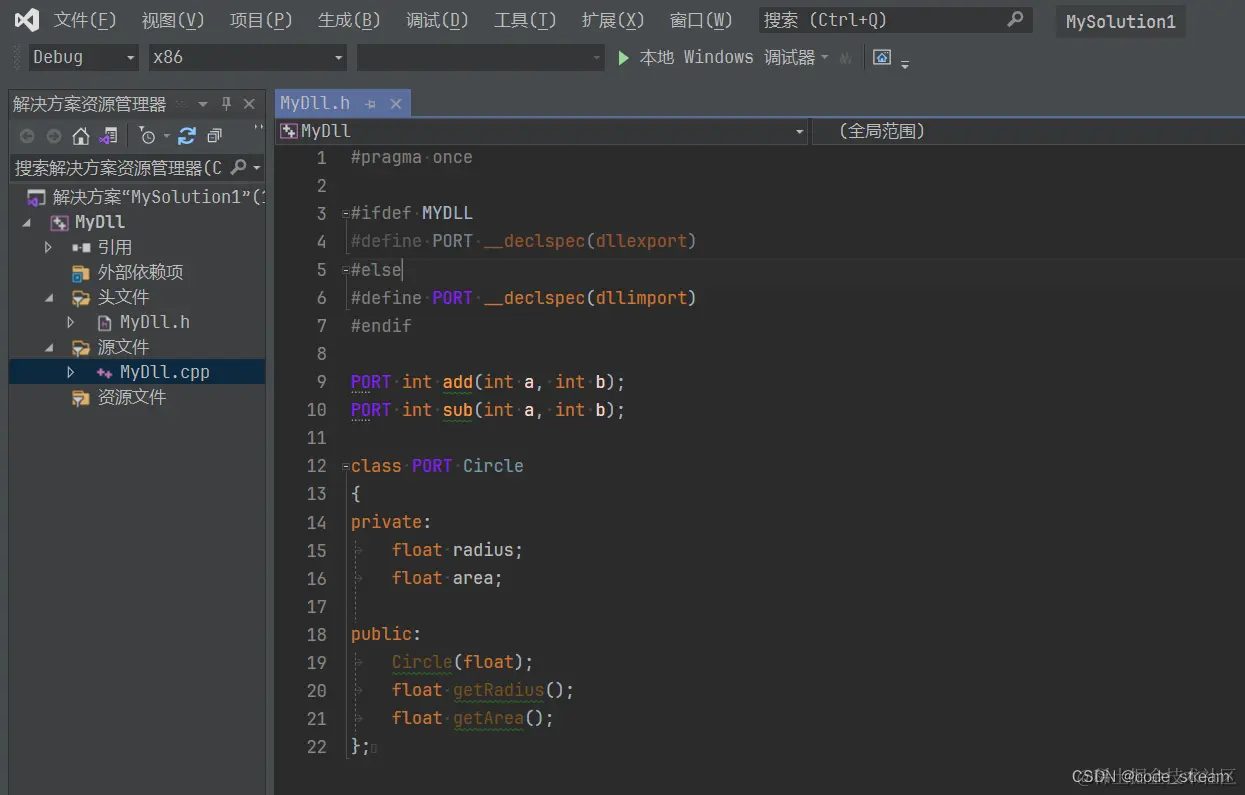Show more Solution Explorer toolbar buttons overflow
Viewport: 1245px width, 795px height.
click(x=259, y=129)
